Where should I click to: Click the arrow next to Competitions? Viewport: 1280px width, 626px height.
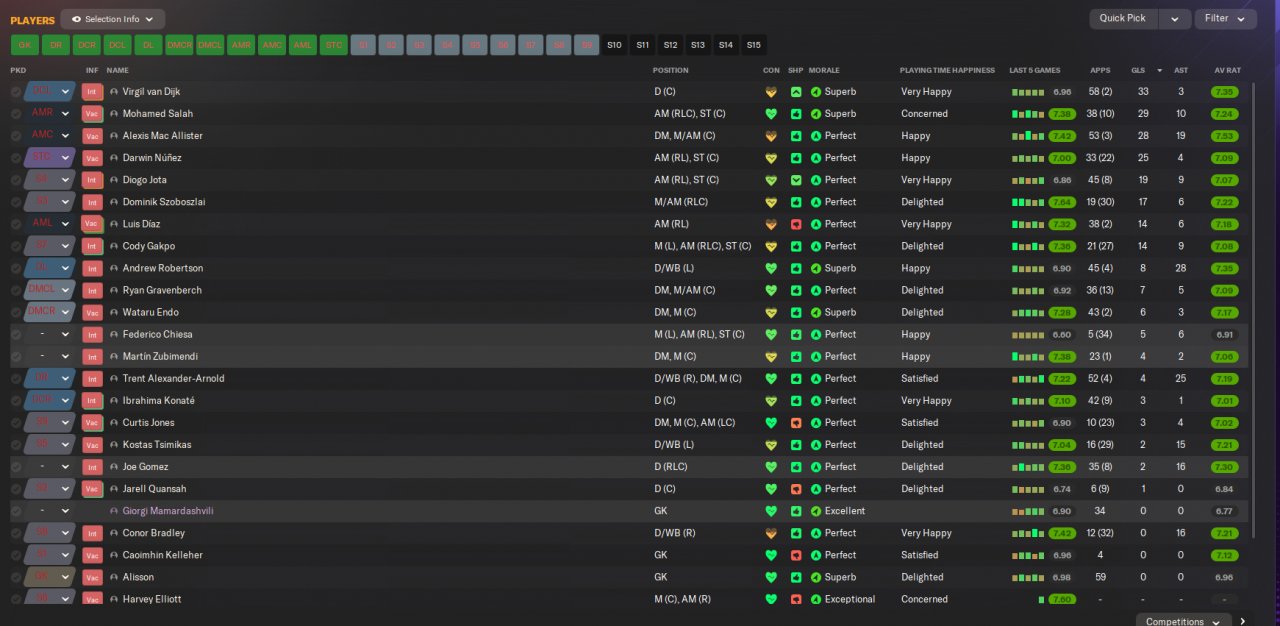tap(1243, 621)
